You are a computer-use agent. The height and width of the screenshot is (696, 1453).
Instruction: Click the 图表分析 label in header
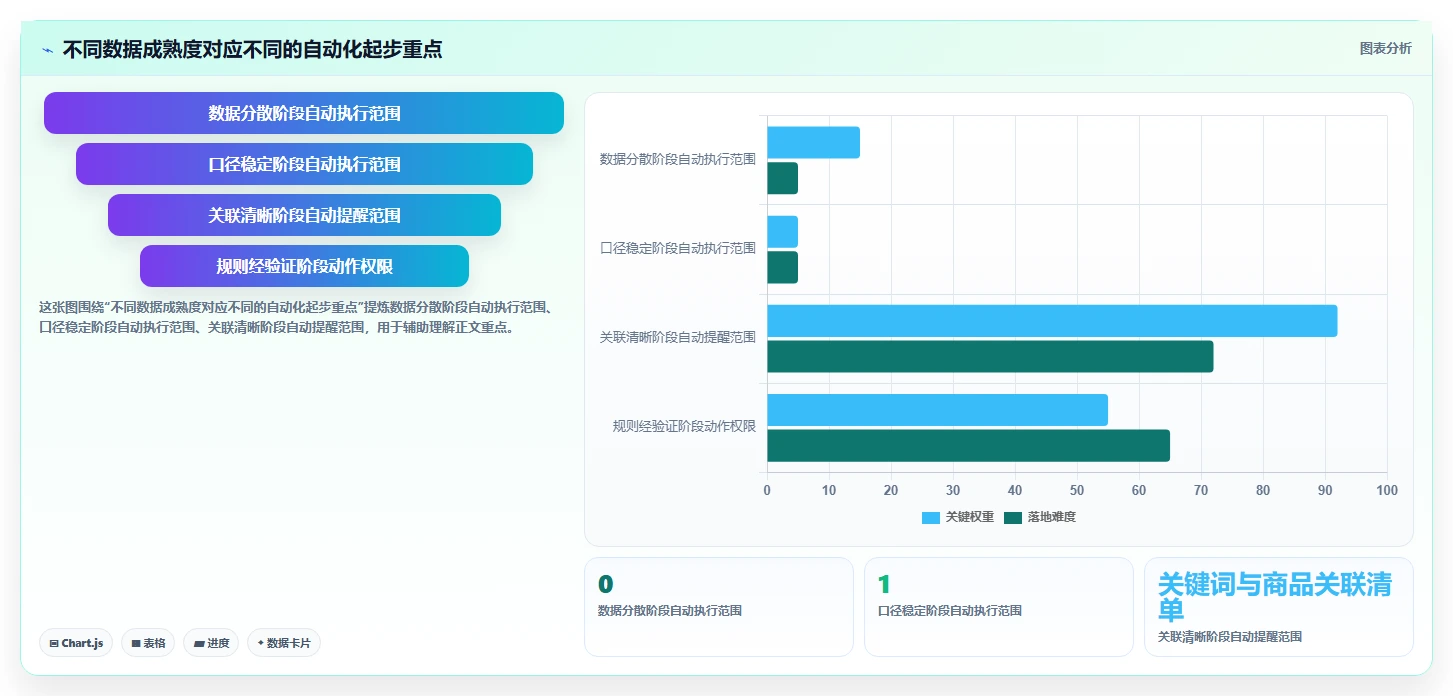(1385, 48)
